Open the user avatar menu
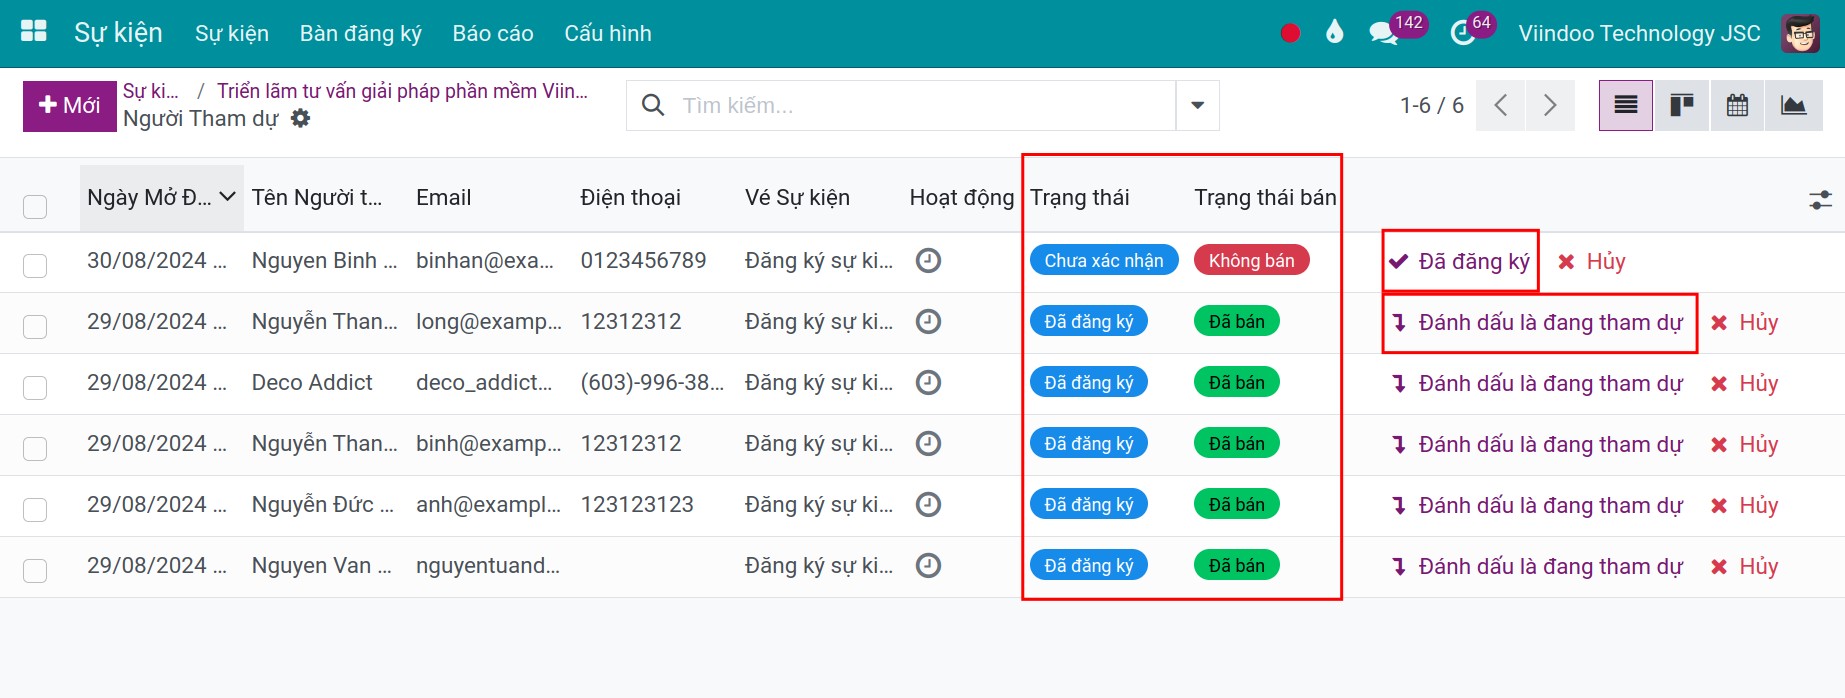This screenshot has height=698, width=1845. click(1801, 33)
